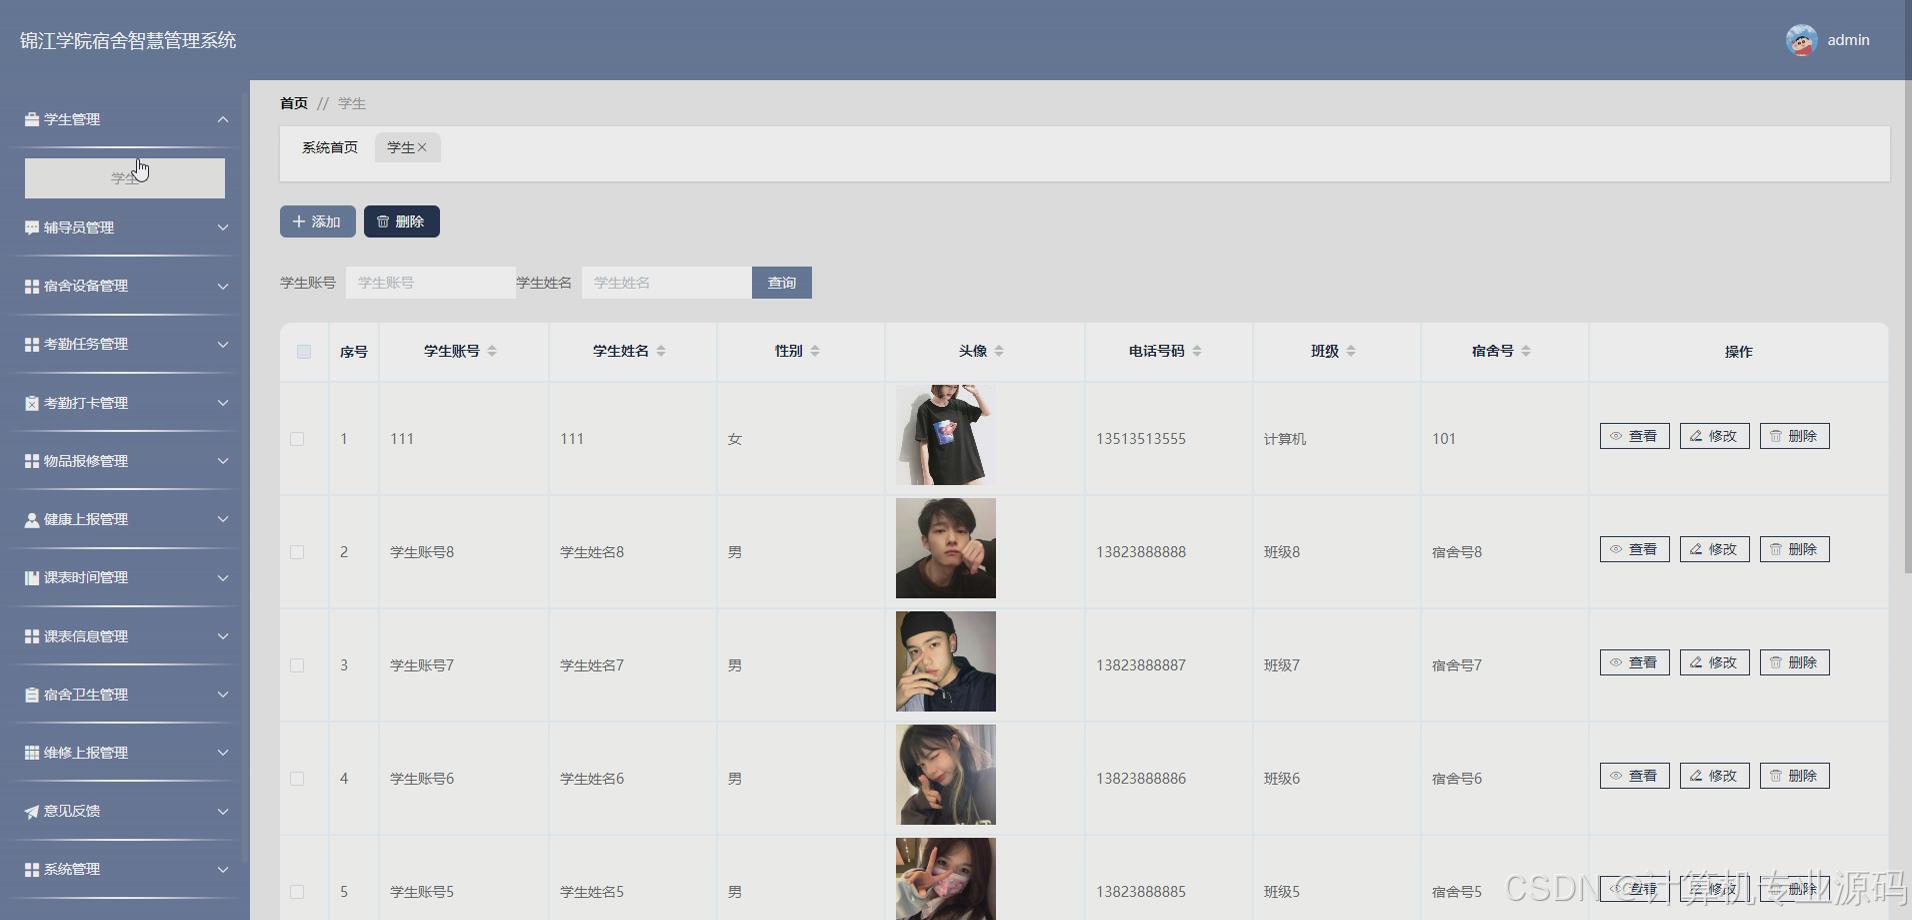The image size is (1912, 920).
Task: Sort by 宿舍号 column arrows
Action: 1526,351
